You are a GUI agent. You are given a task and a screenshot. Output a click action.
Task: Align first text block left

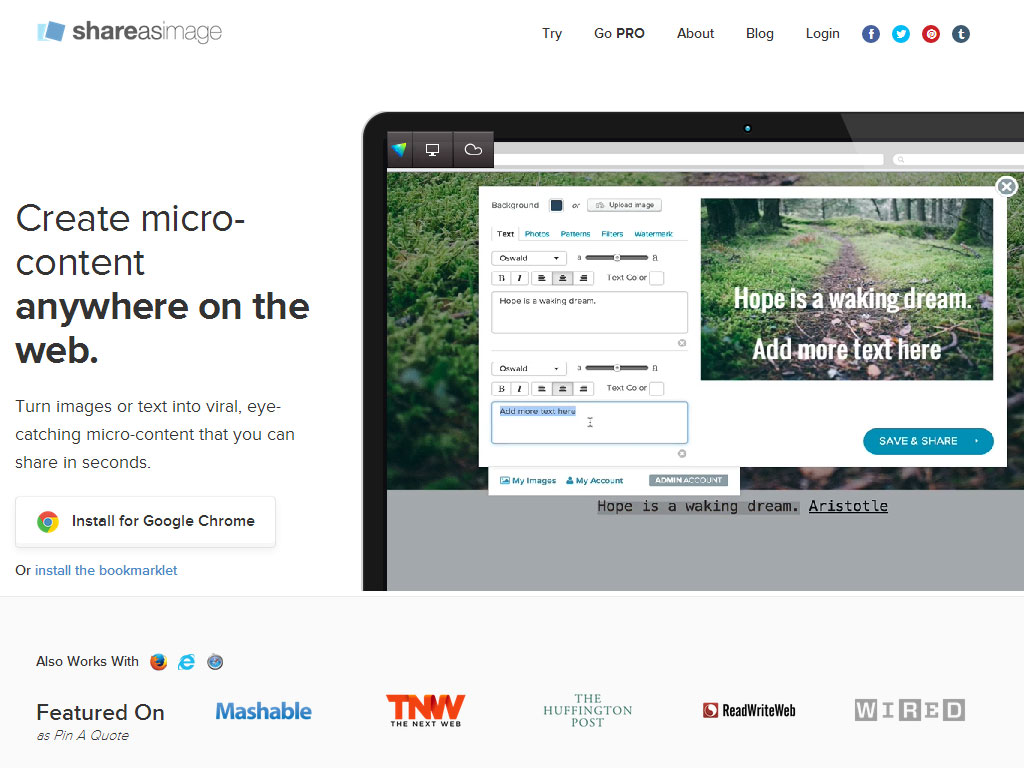pos(541,278)
